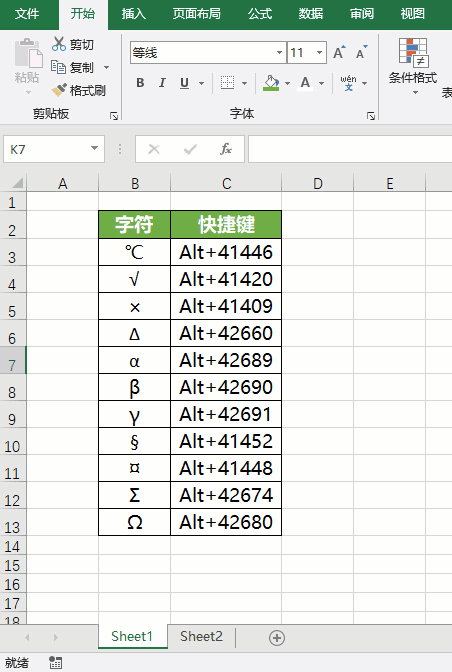
Task: Click the Cut scissors icon
Action: (x=59, y=44)
